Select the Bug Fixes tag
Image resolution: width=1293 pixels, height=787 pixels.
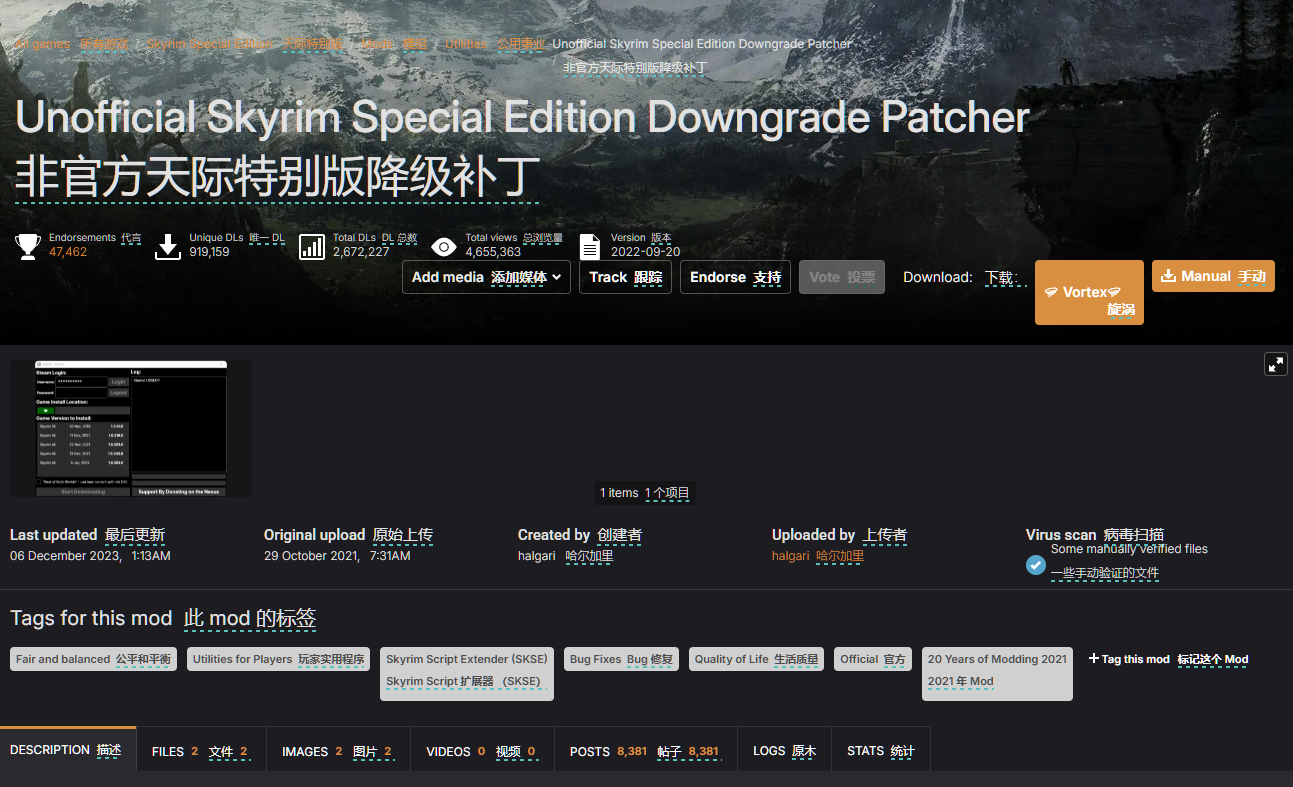[x=621, y=659]
